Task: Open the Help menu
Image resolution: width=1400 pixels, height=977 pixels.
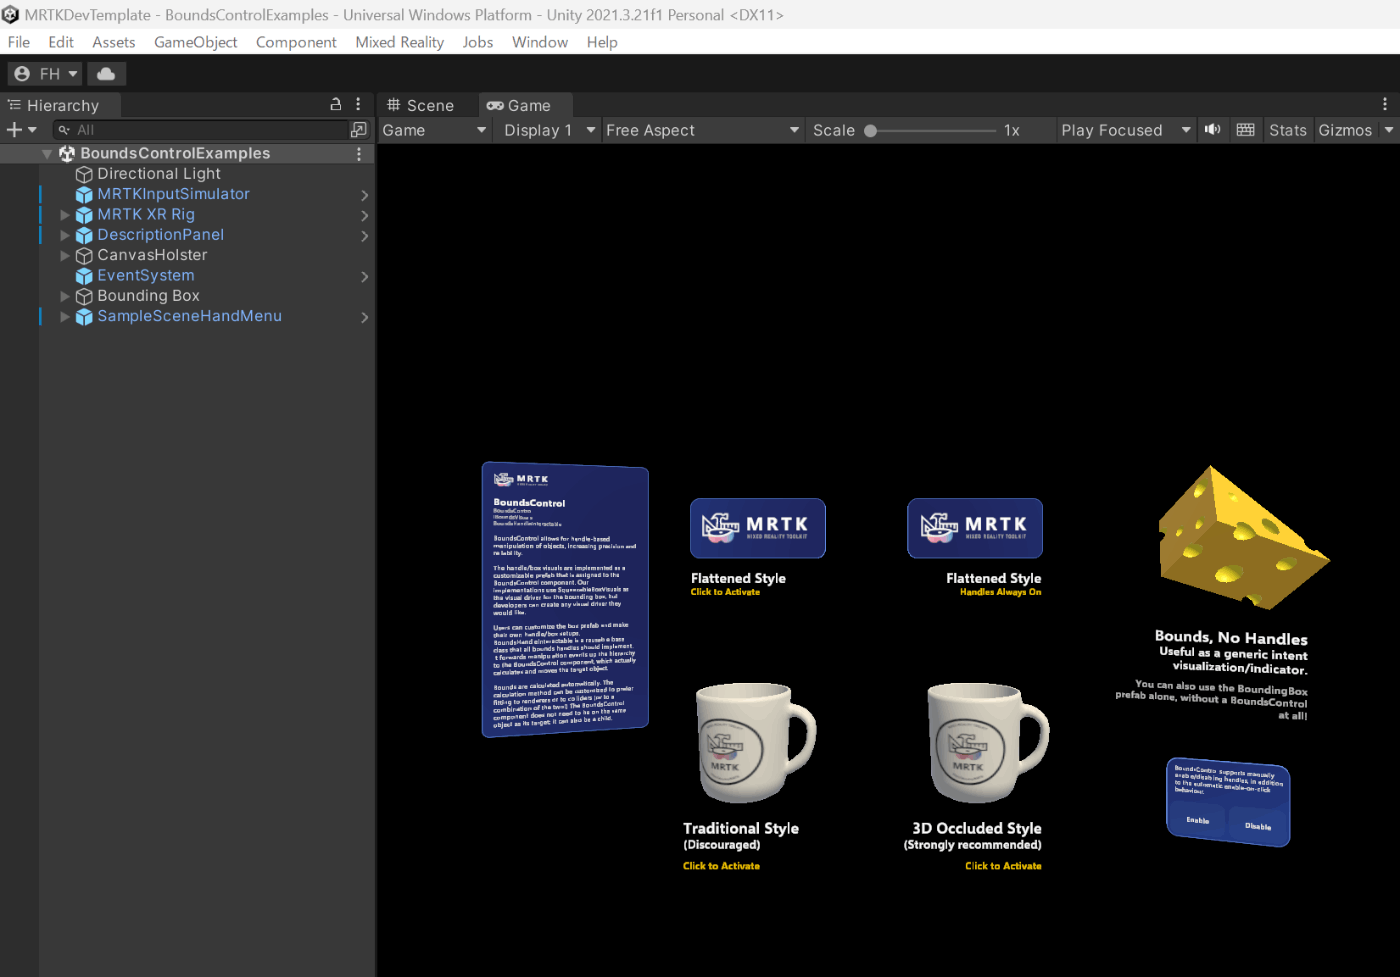Action: click(x=602, y=42)
